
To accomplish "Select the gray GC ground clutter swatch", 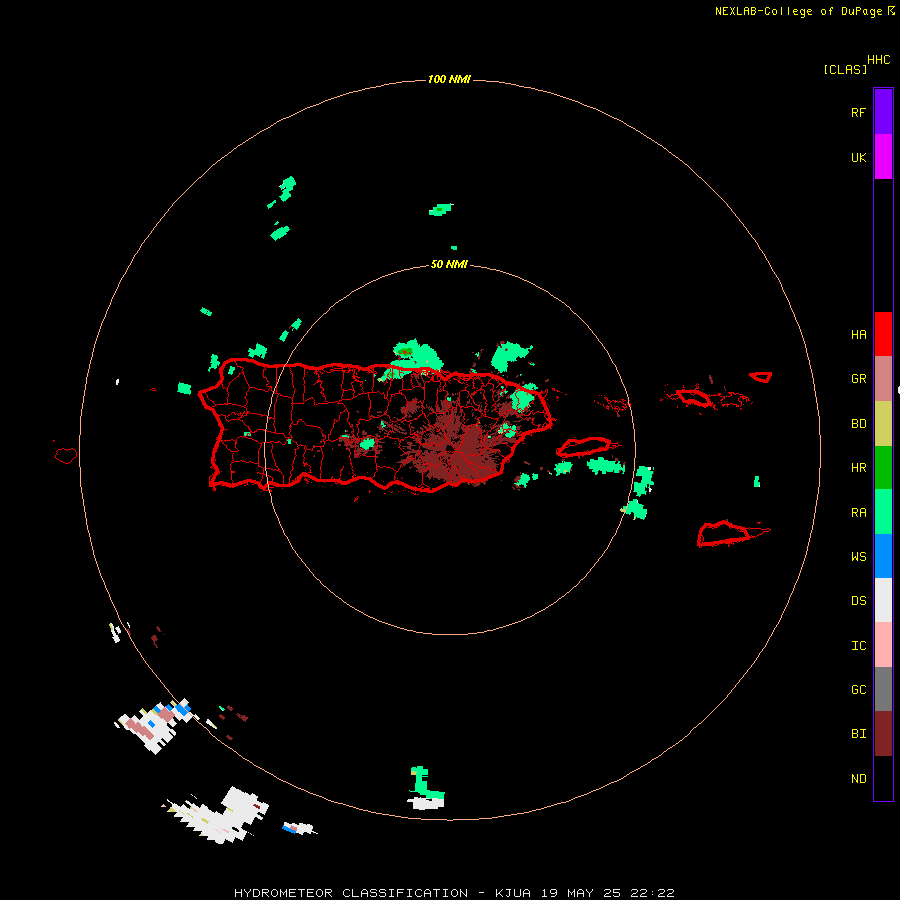I will 883,689.
